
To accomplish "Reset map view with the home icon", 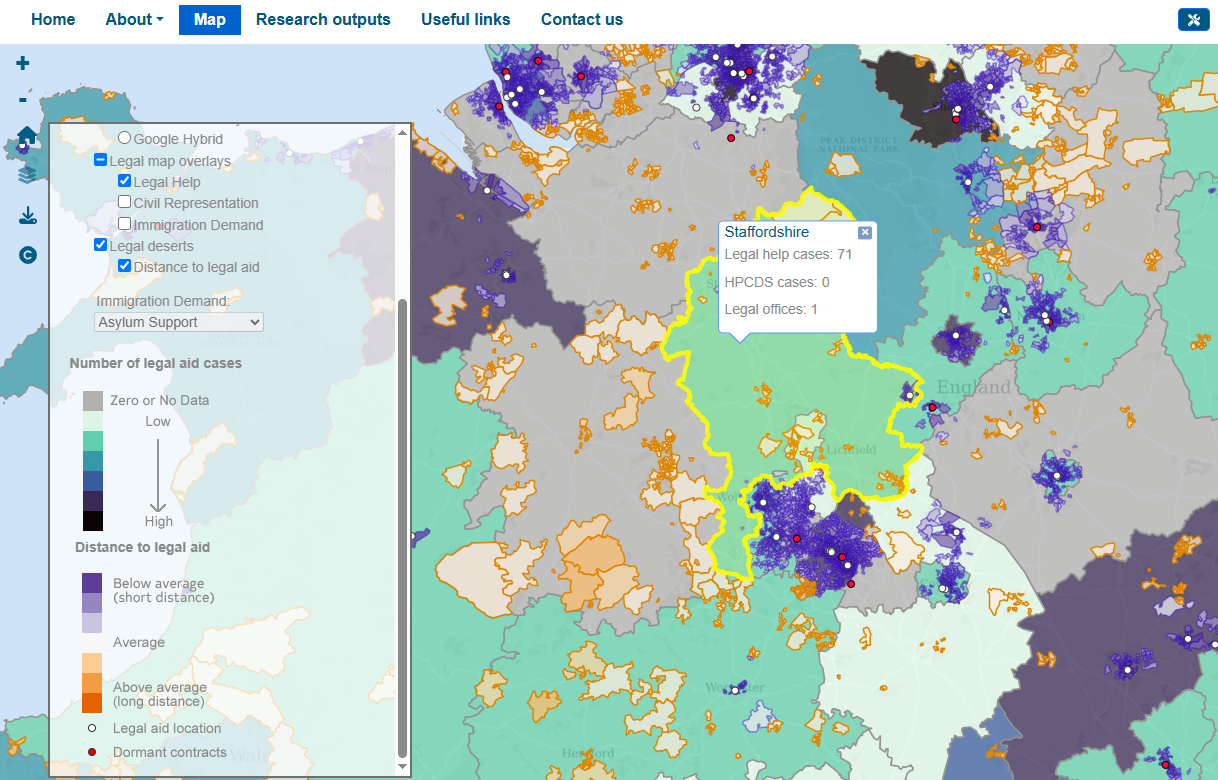I will point(27,135).
